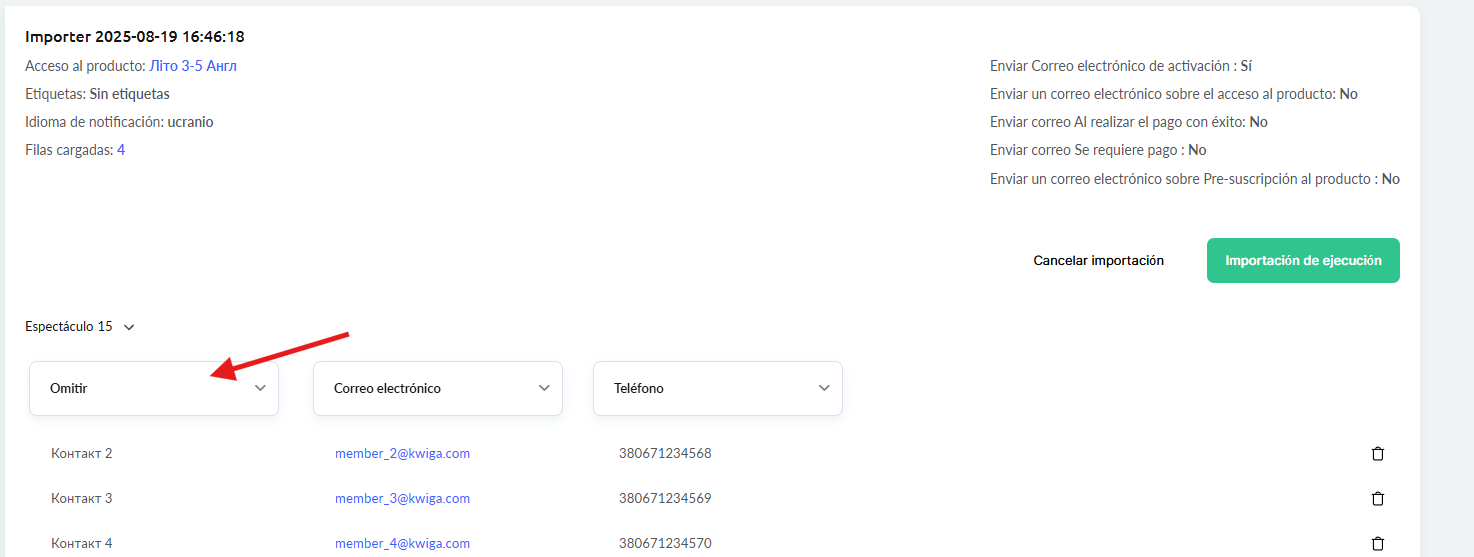Select the member_4@kwiga.com email link
Screen dimensions: 1474x557
click(402, 544)
